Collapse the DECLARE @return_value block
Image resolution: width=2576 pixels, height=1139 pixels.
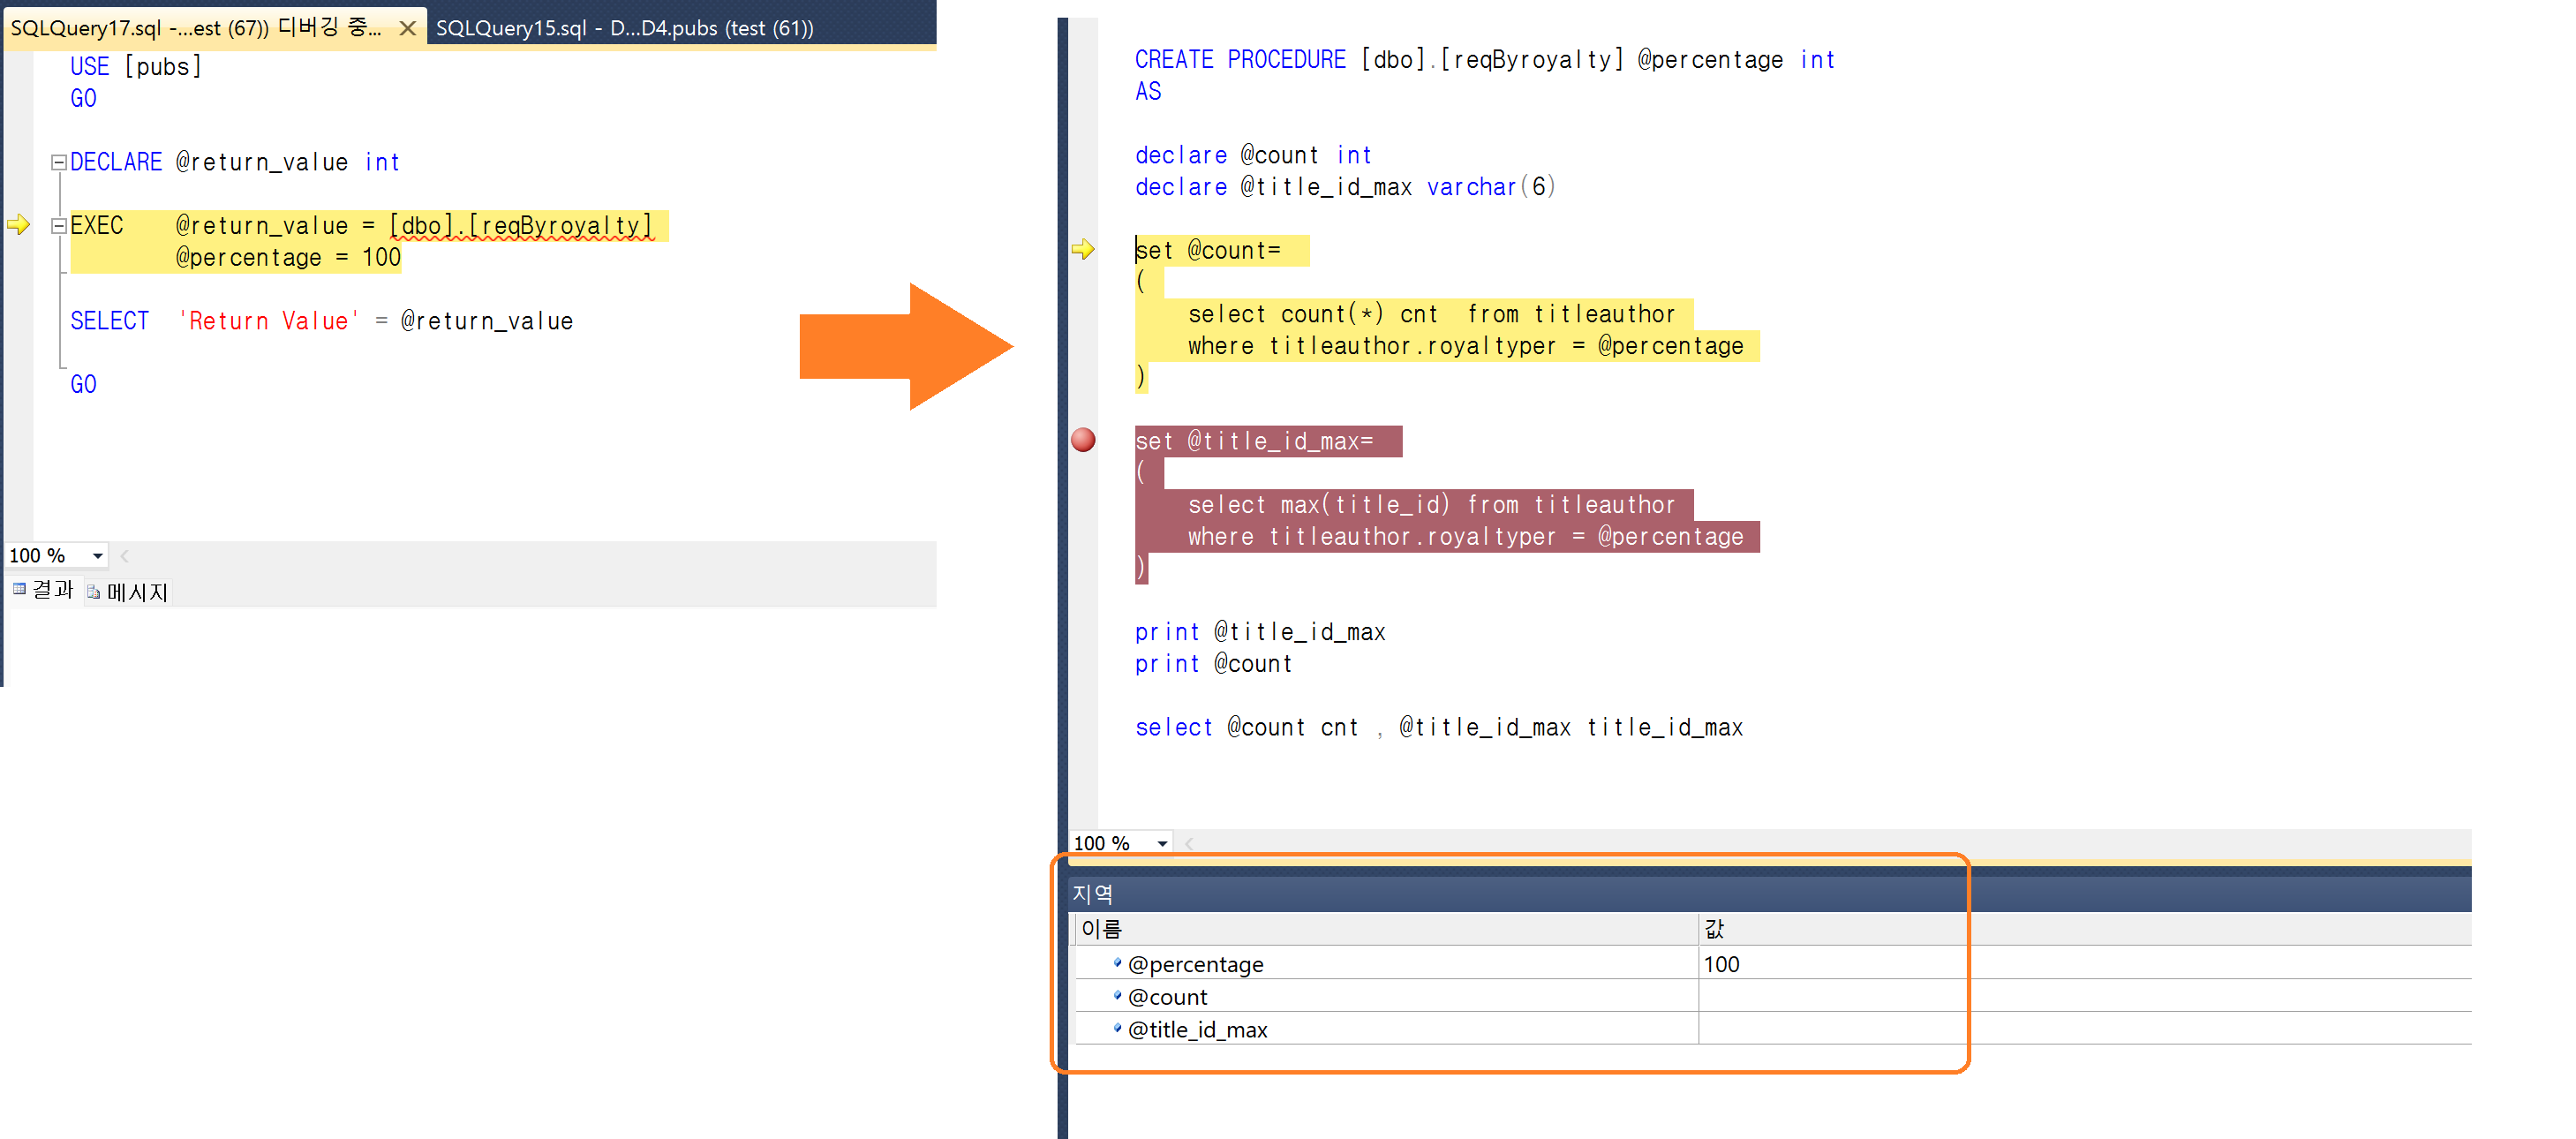pyautogui.click(x=59, y=162)
